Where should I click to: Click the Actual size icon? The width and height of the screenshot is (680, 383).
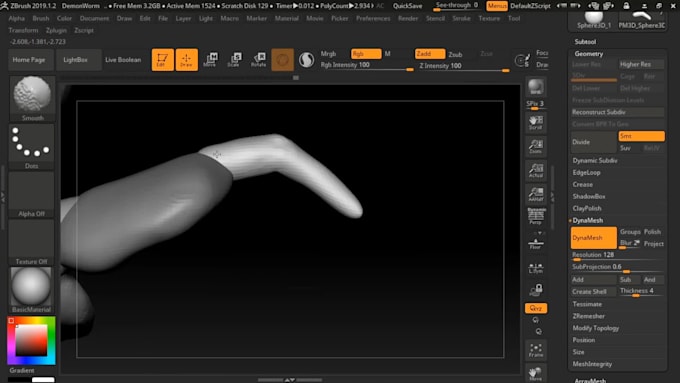pyautogui.click(x=536, y=170)
